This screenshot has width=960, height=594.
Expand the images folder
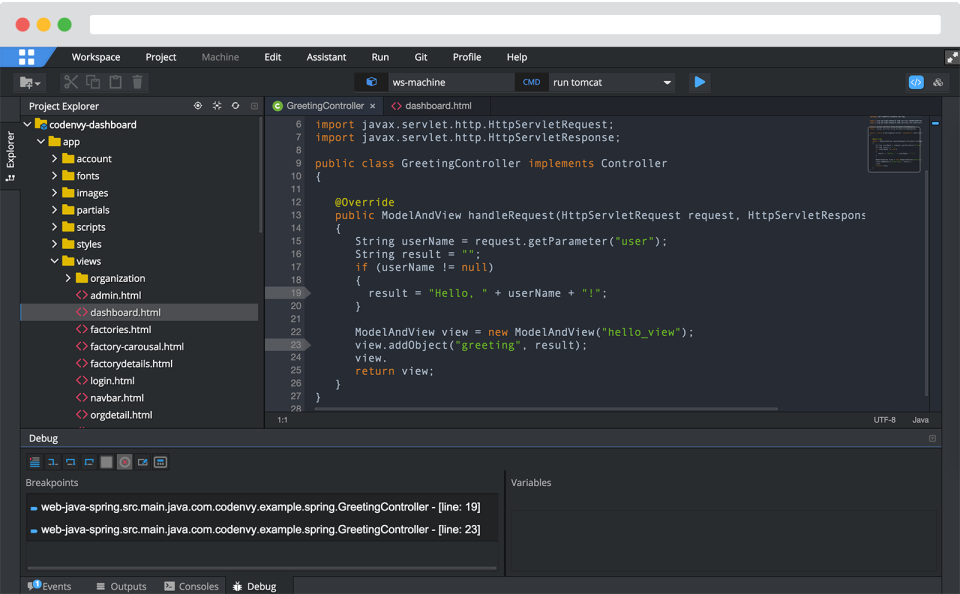click(x=54, y=193)
